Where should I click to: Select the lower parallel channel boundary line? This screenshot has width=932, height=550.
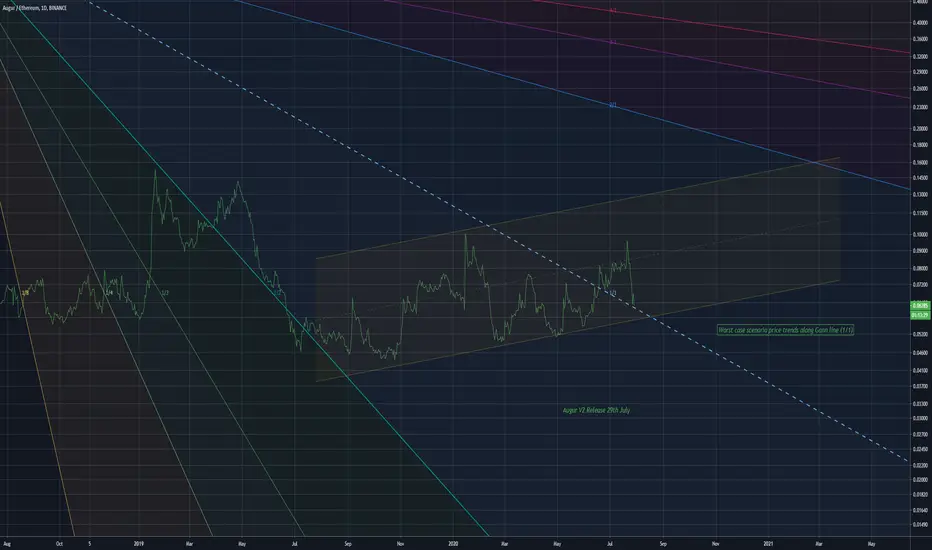pos(577,331)
